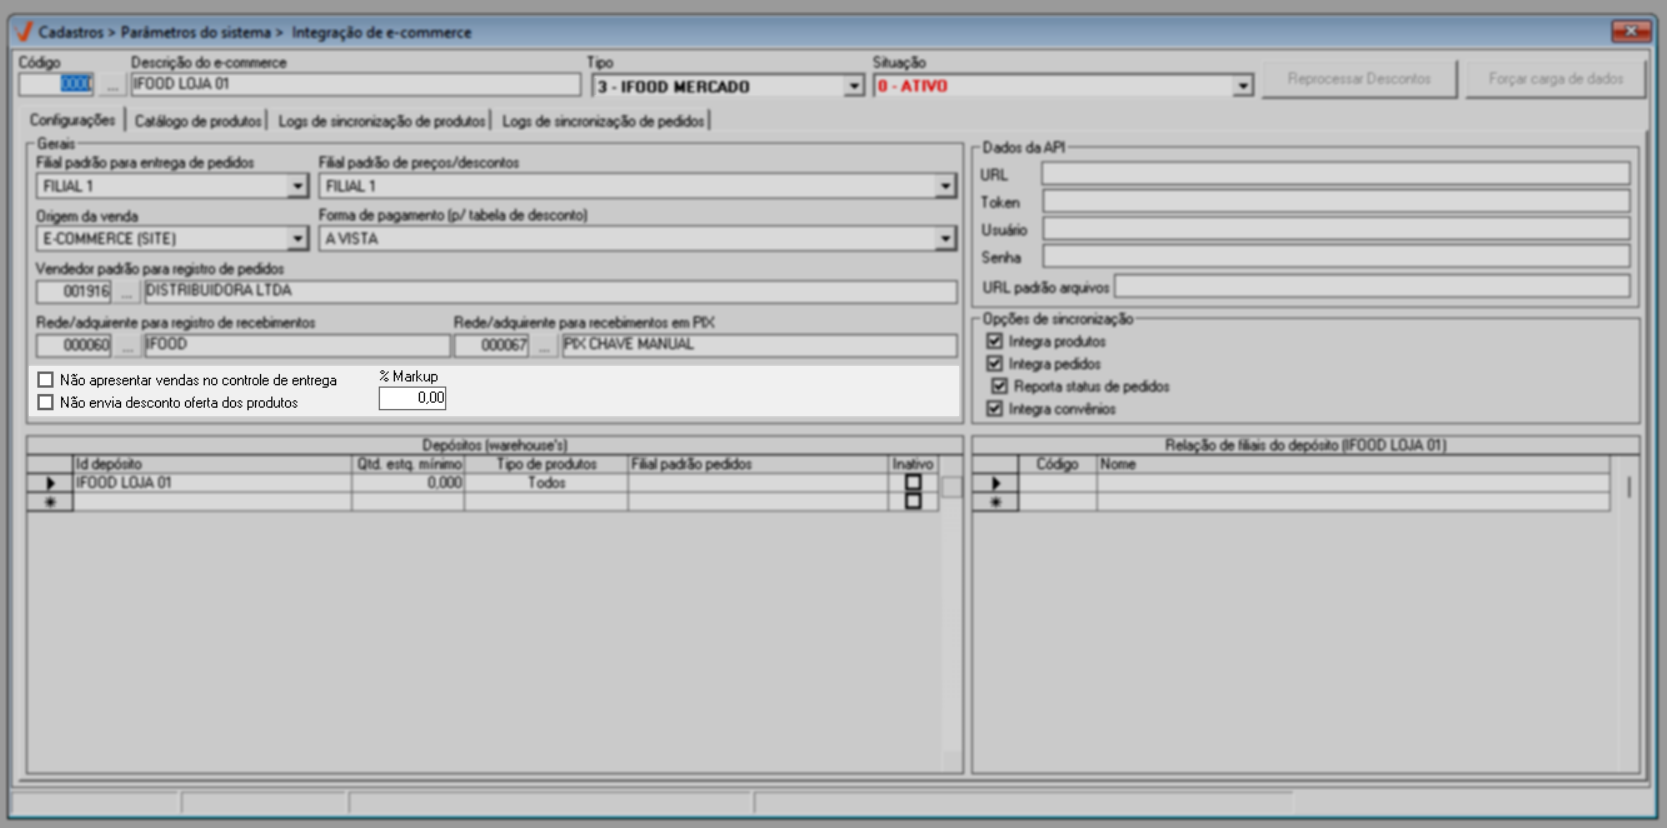
Task: Open the Código lookup ellipsis button
Action: (x=112, y=85)
